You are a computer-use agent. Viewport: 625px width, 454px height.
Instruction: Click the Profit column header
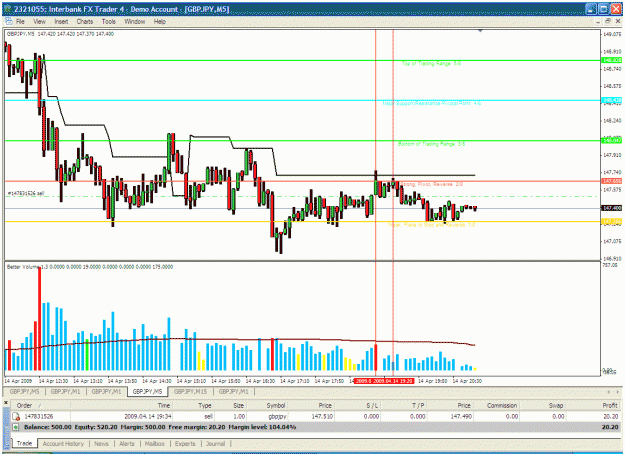click(x=594, y=405)
